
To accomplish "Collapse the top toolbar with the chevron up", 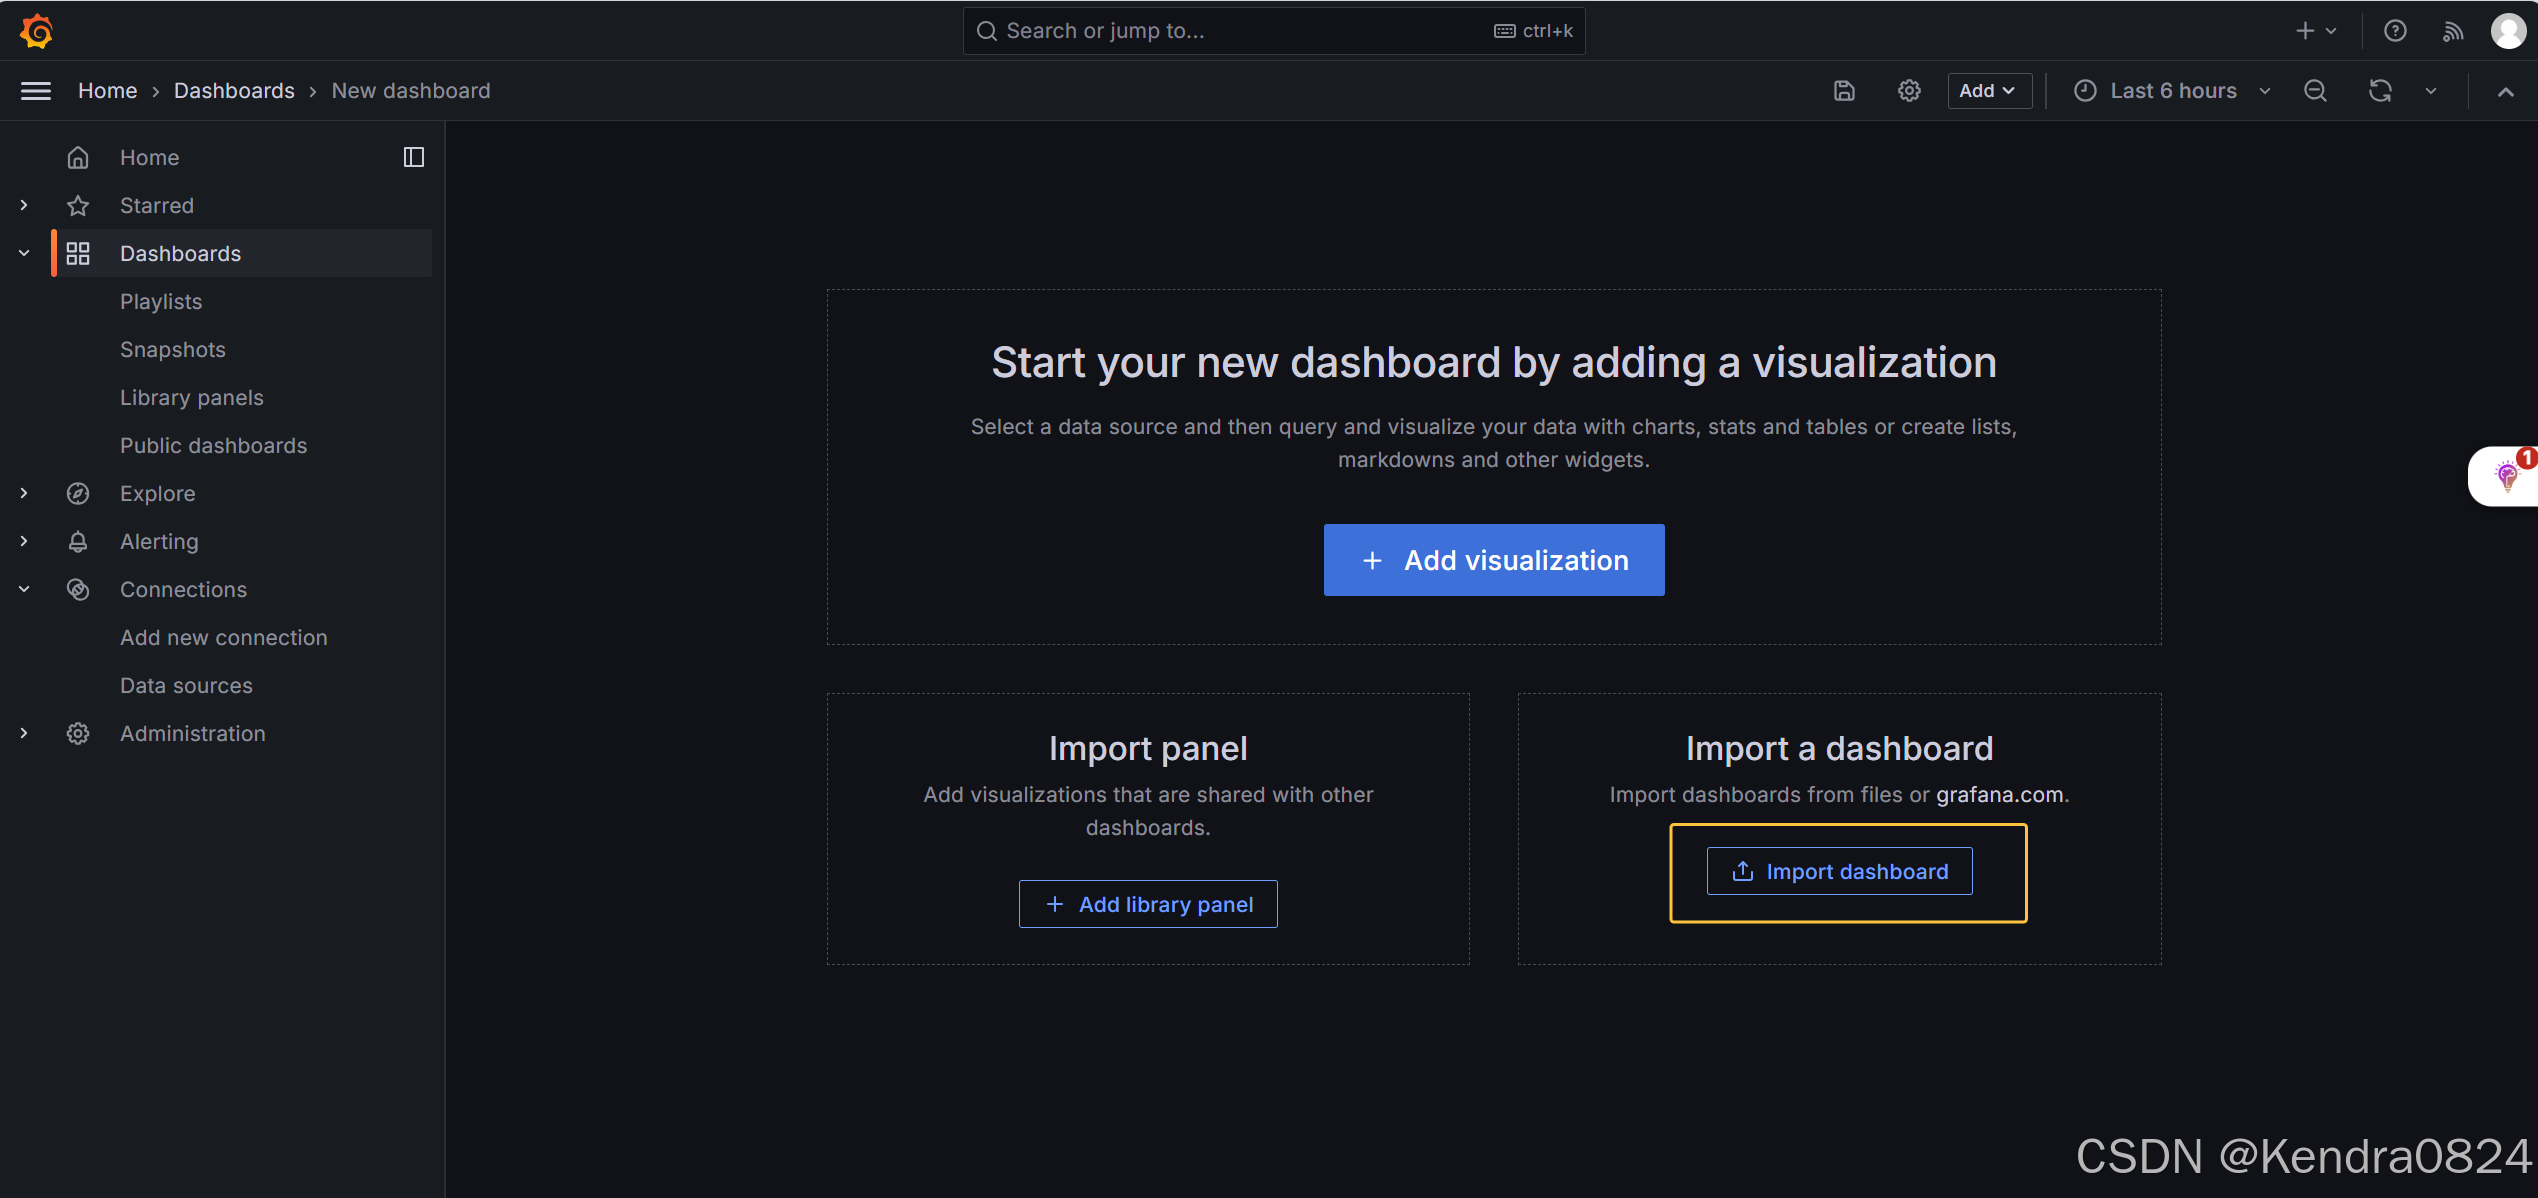I will pos(2505,92).
